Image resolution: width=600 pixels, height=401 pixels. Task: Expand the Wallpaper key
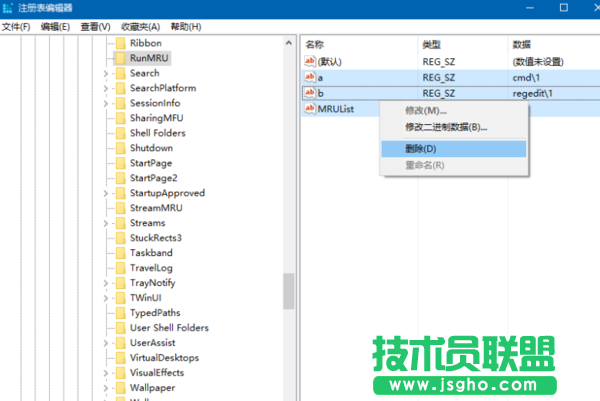tap(106, 388)
